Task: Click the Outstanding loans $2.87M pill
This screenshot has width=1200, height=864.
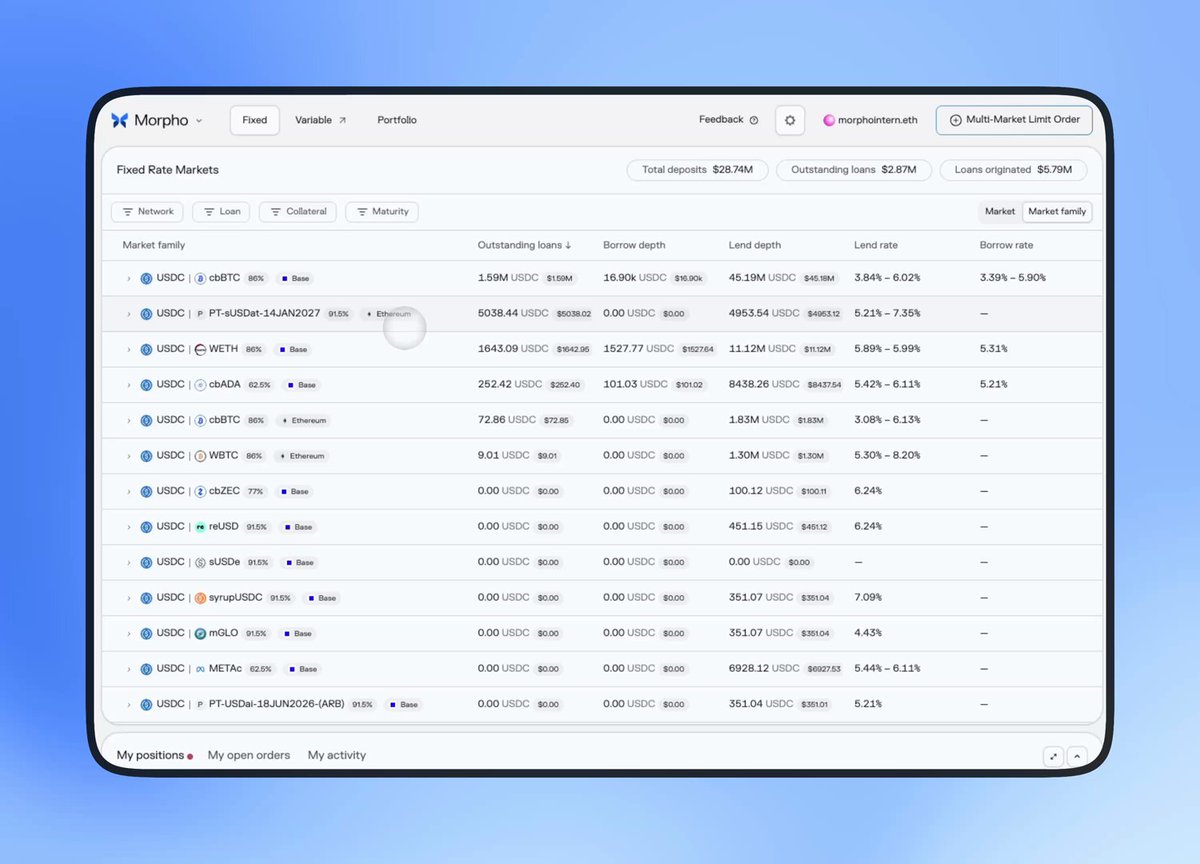Action: tap(854, 170)
